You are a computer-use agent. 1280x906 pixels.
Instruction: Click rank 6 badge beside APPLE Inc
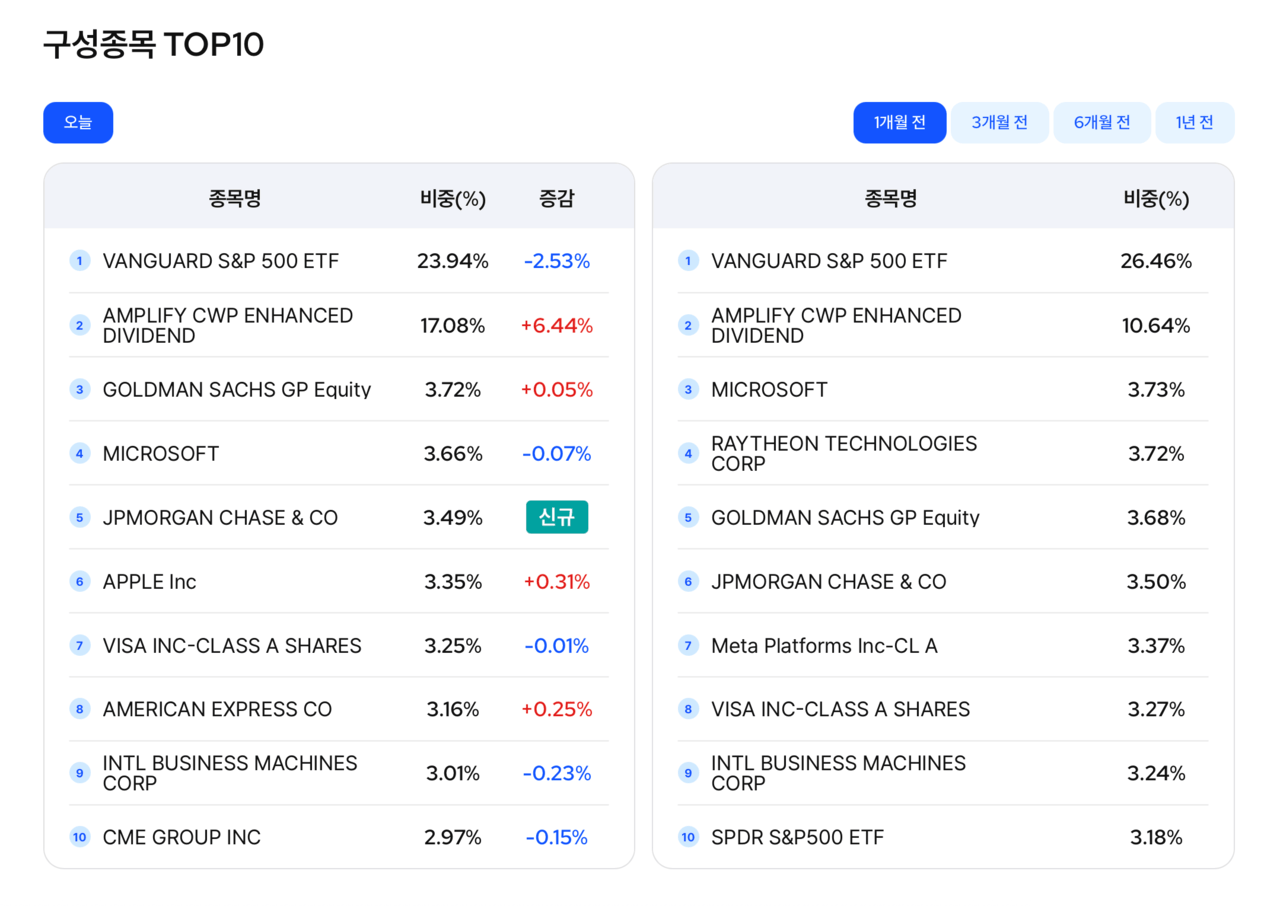(80, 581)
